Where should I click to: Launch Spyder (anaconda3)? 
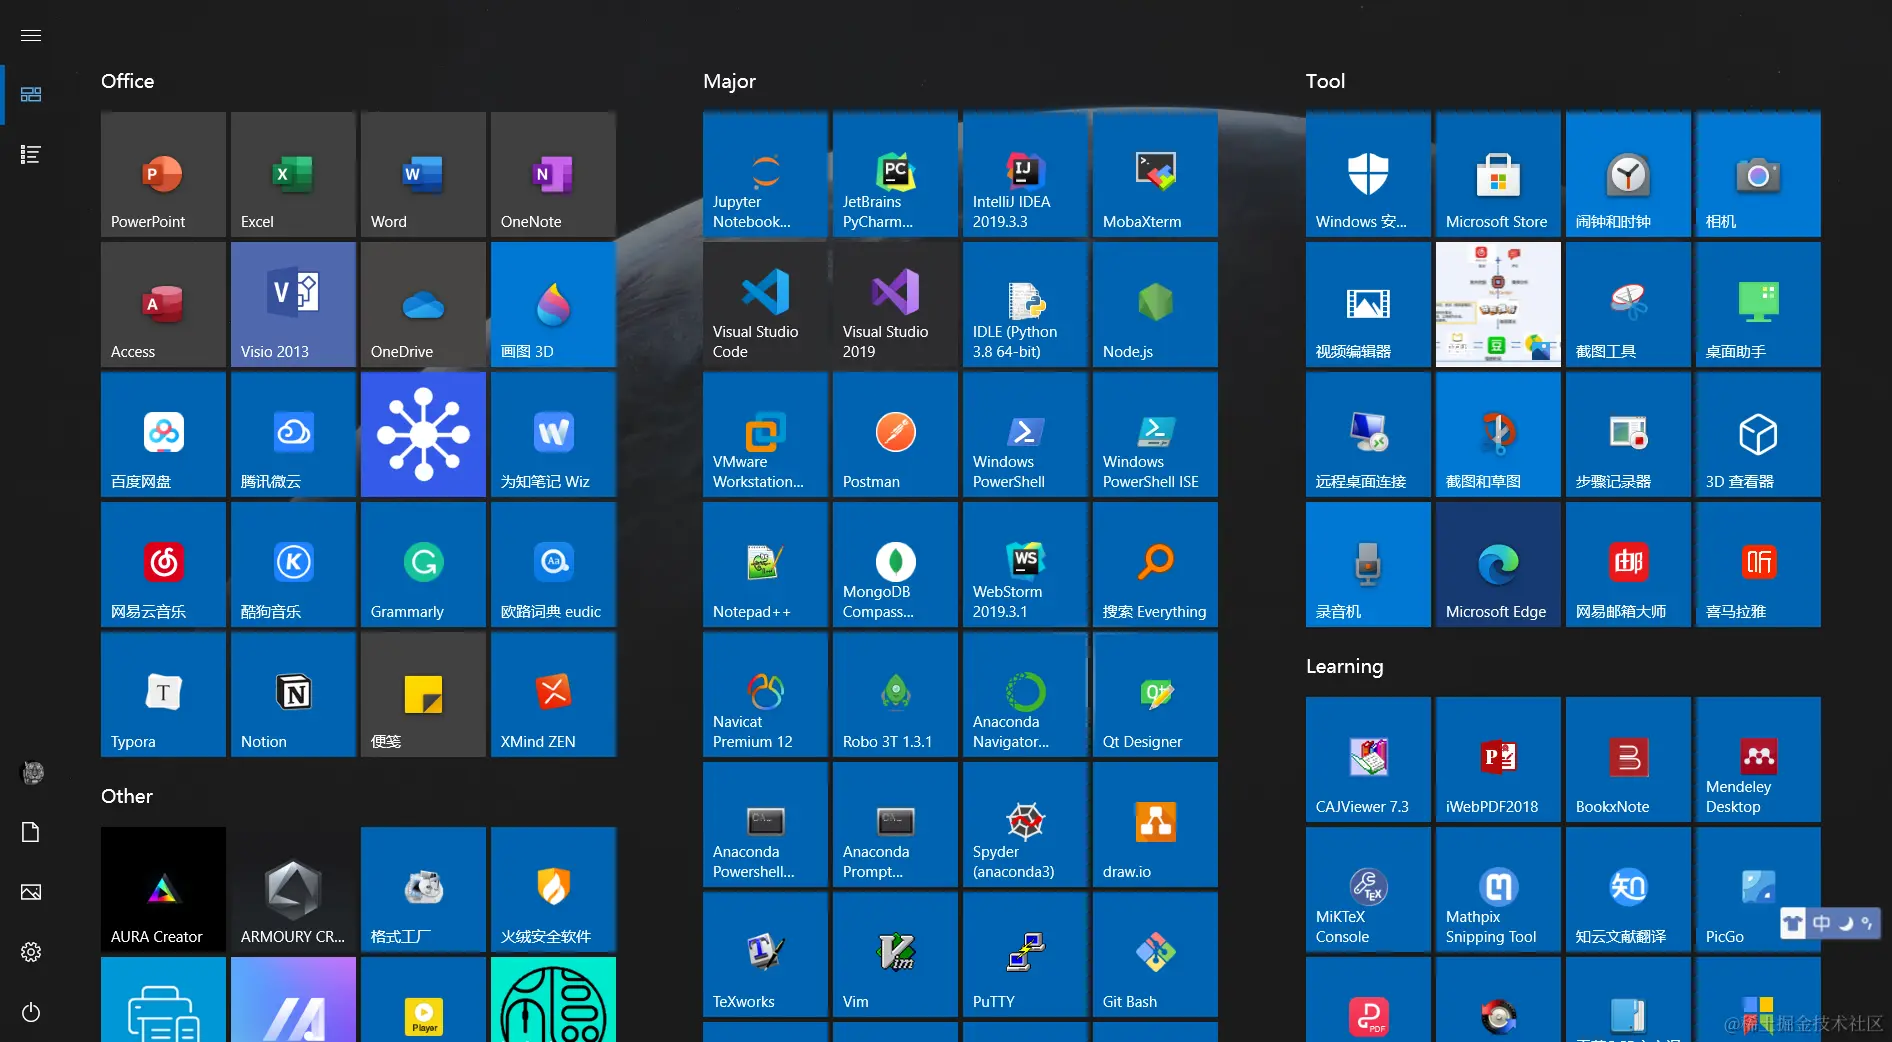[1025, 824]
